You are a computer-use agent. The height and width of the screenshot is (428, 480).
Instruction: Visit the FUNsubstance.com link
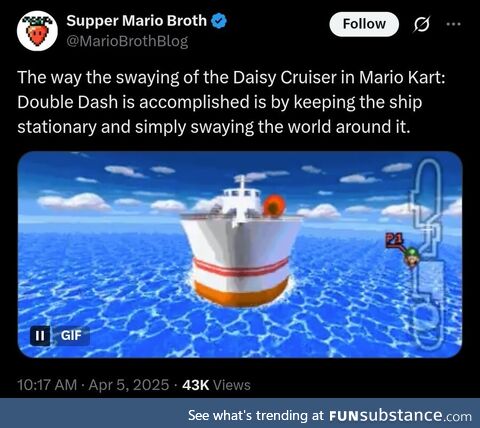point(400,416)
